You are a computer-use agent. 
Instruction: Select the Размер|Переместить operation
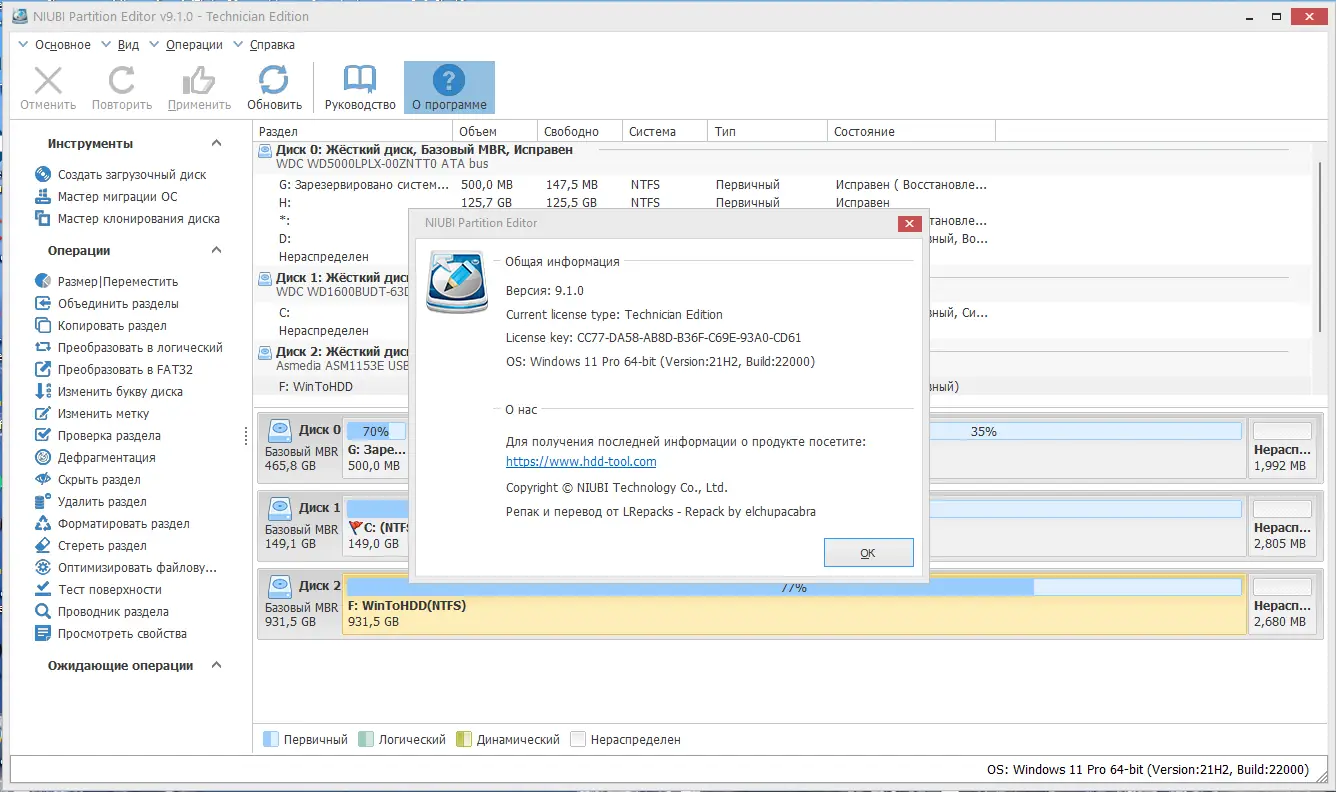(x=104, y=281)
